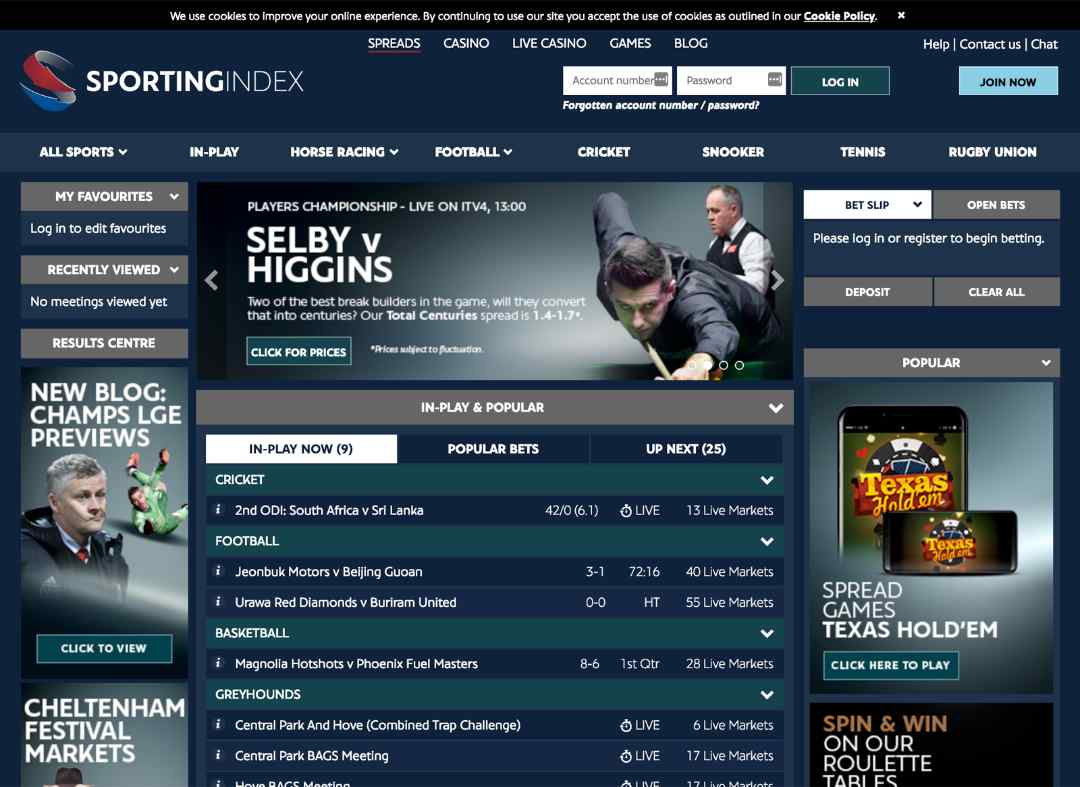
Task: Collapse the In-Play & Popular panel
Action: click(x=775, y=408)
